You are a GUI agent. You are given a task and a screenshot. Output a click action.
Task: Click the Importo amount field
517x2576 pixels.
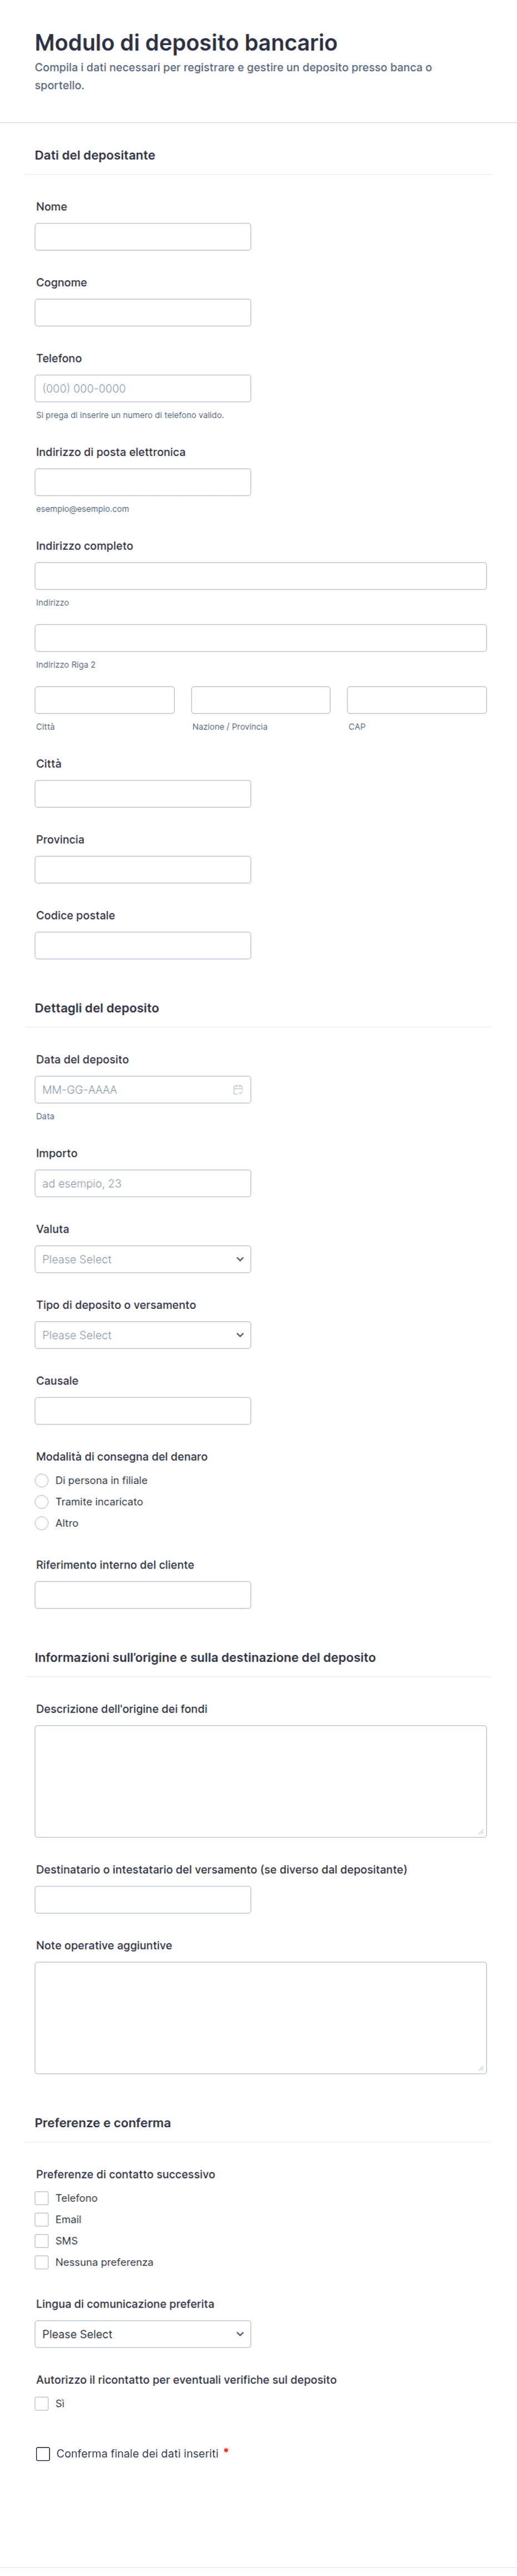(143, 1183)
